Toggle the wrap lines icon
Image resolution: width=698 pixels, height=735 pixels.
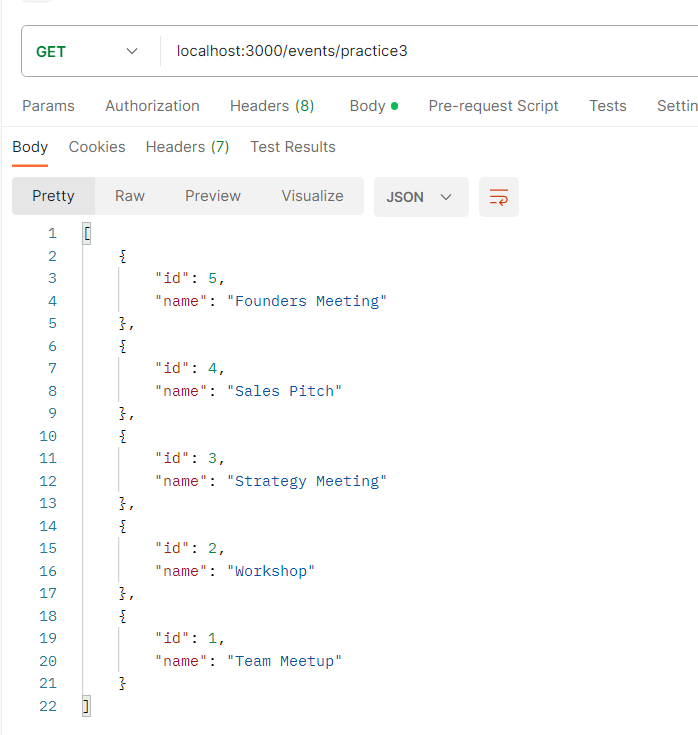coord(498,197)
